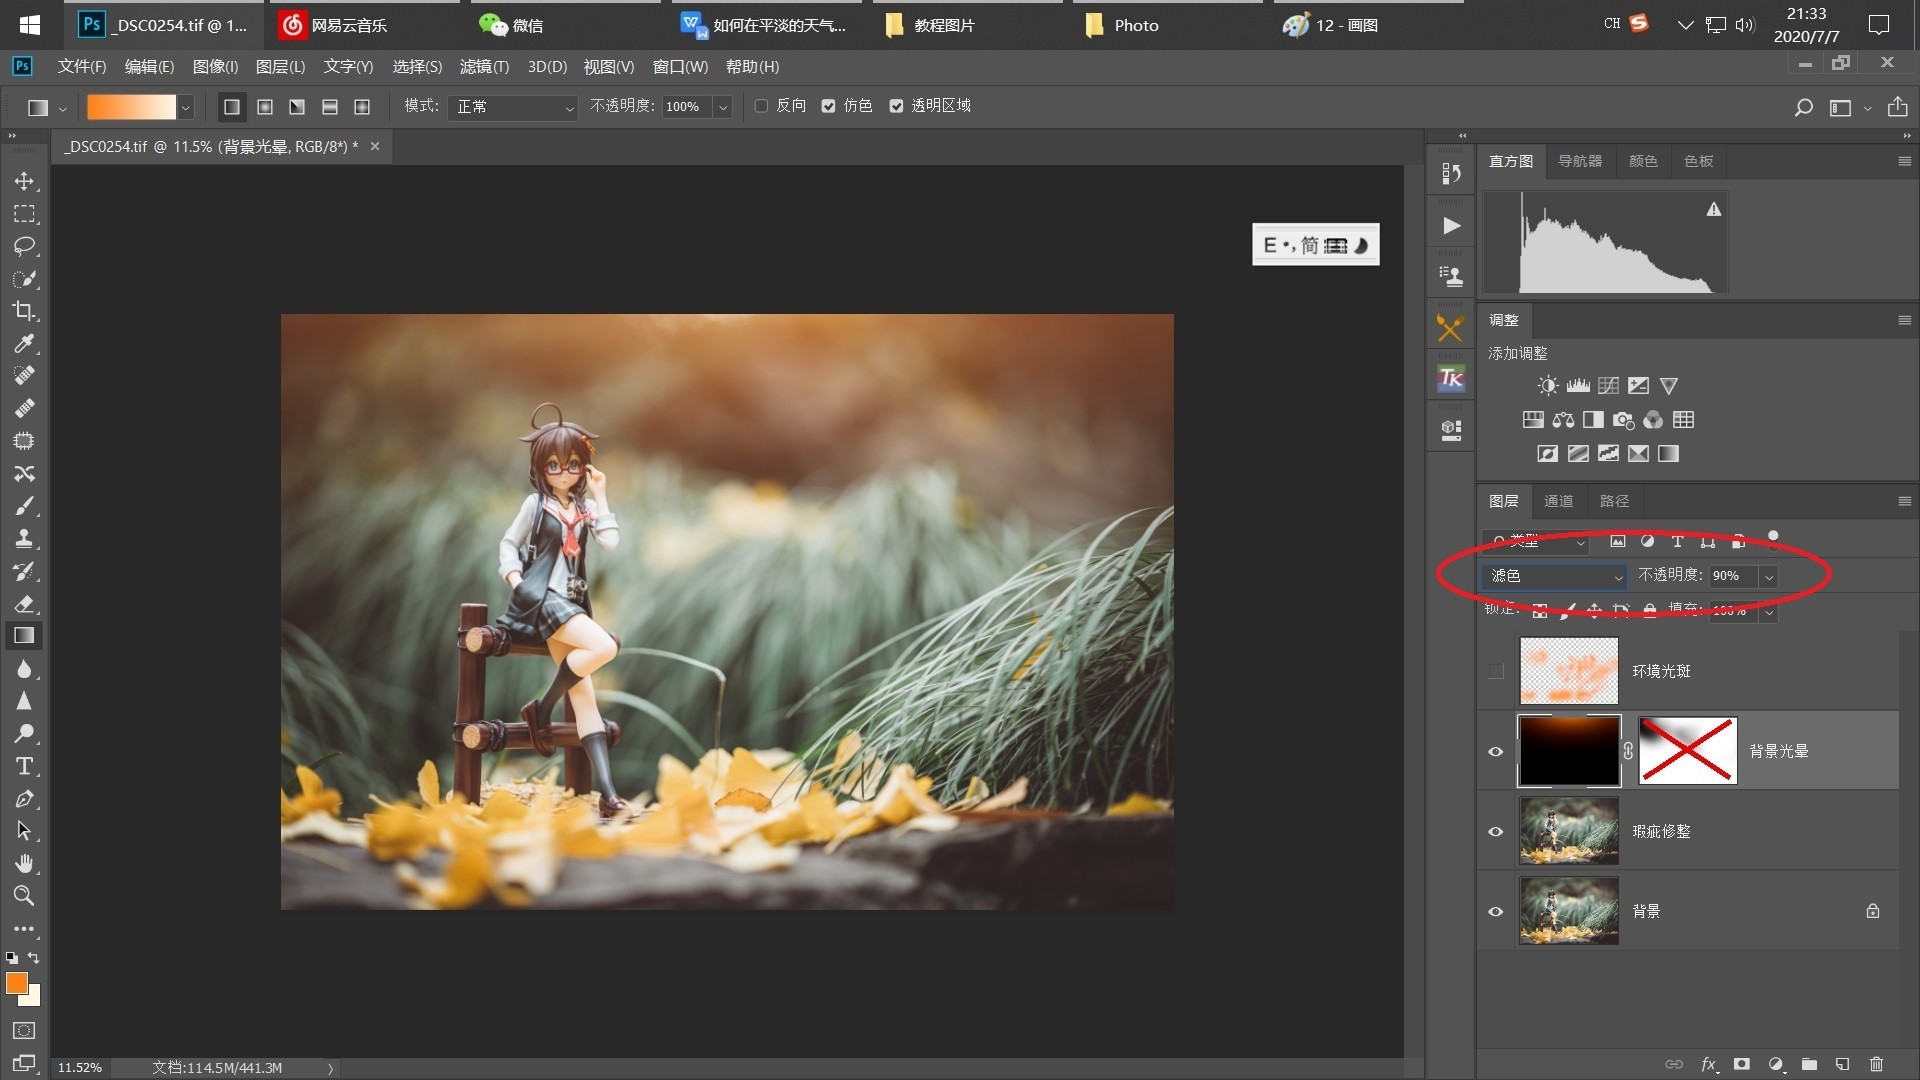Image resolution: width=1920 pixels, height=1080 pixels.
Task: Select the Gradient tool in toolbar
Action: (24, 636)
